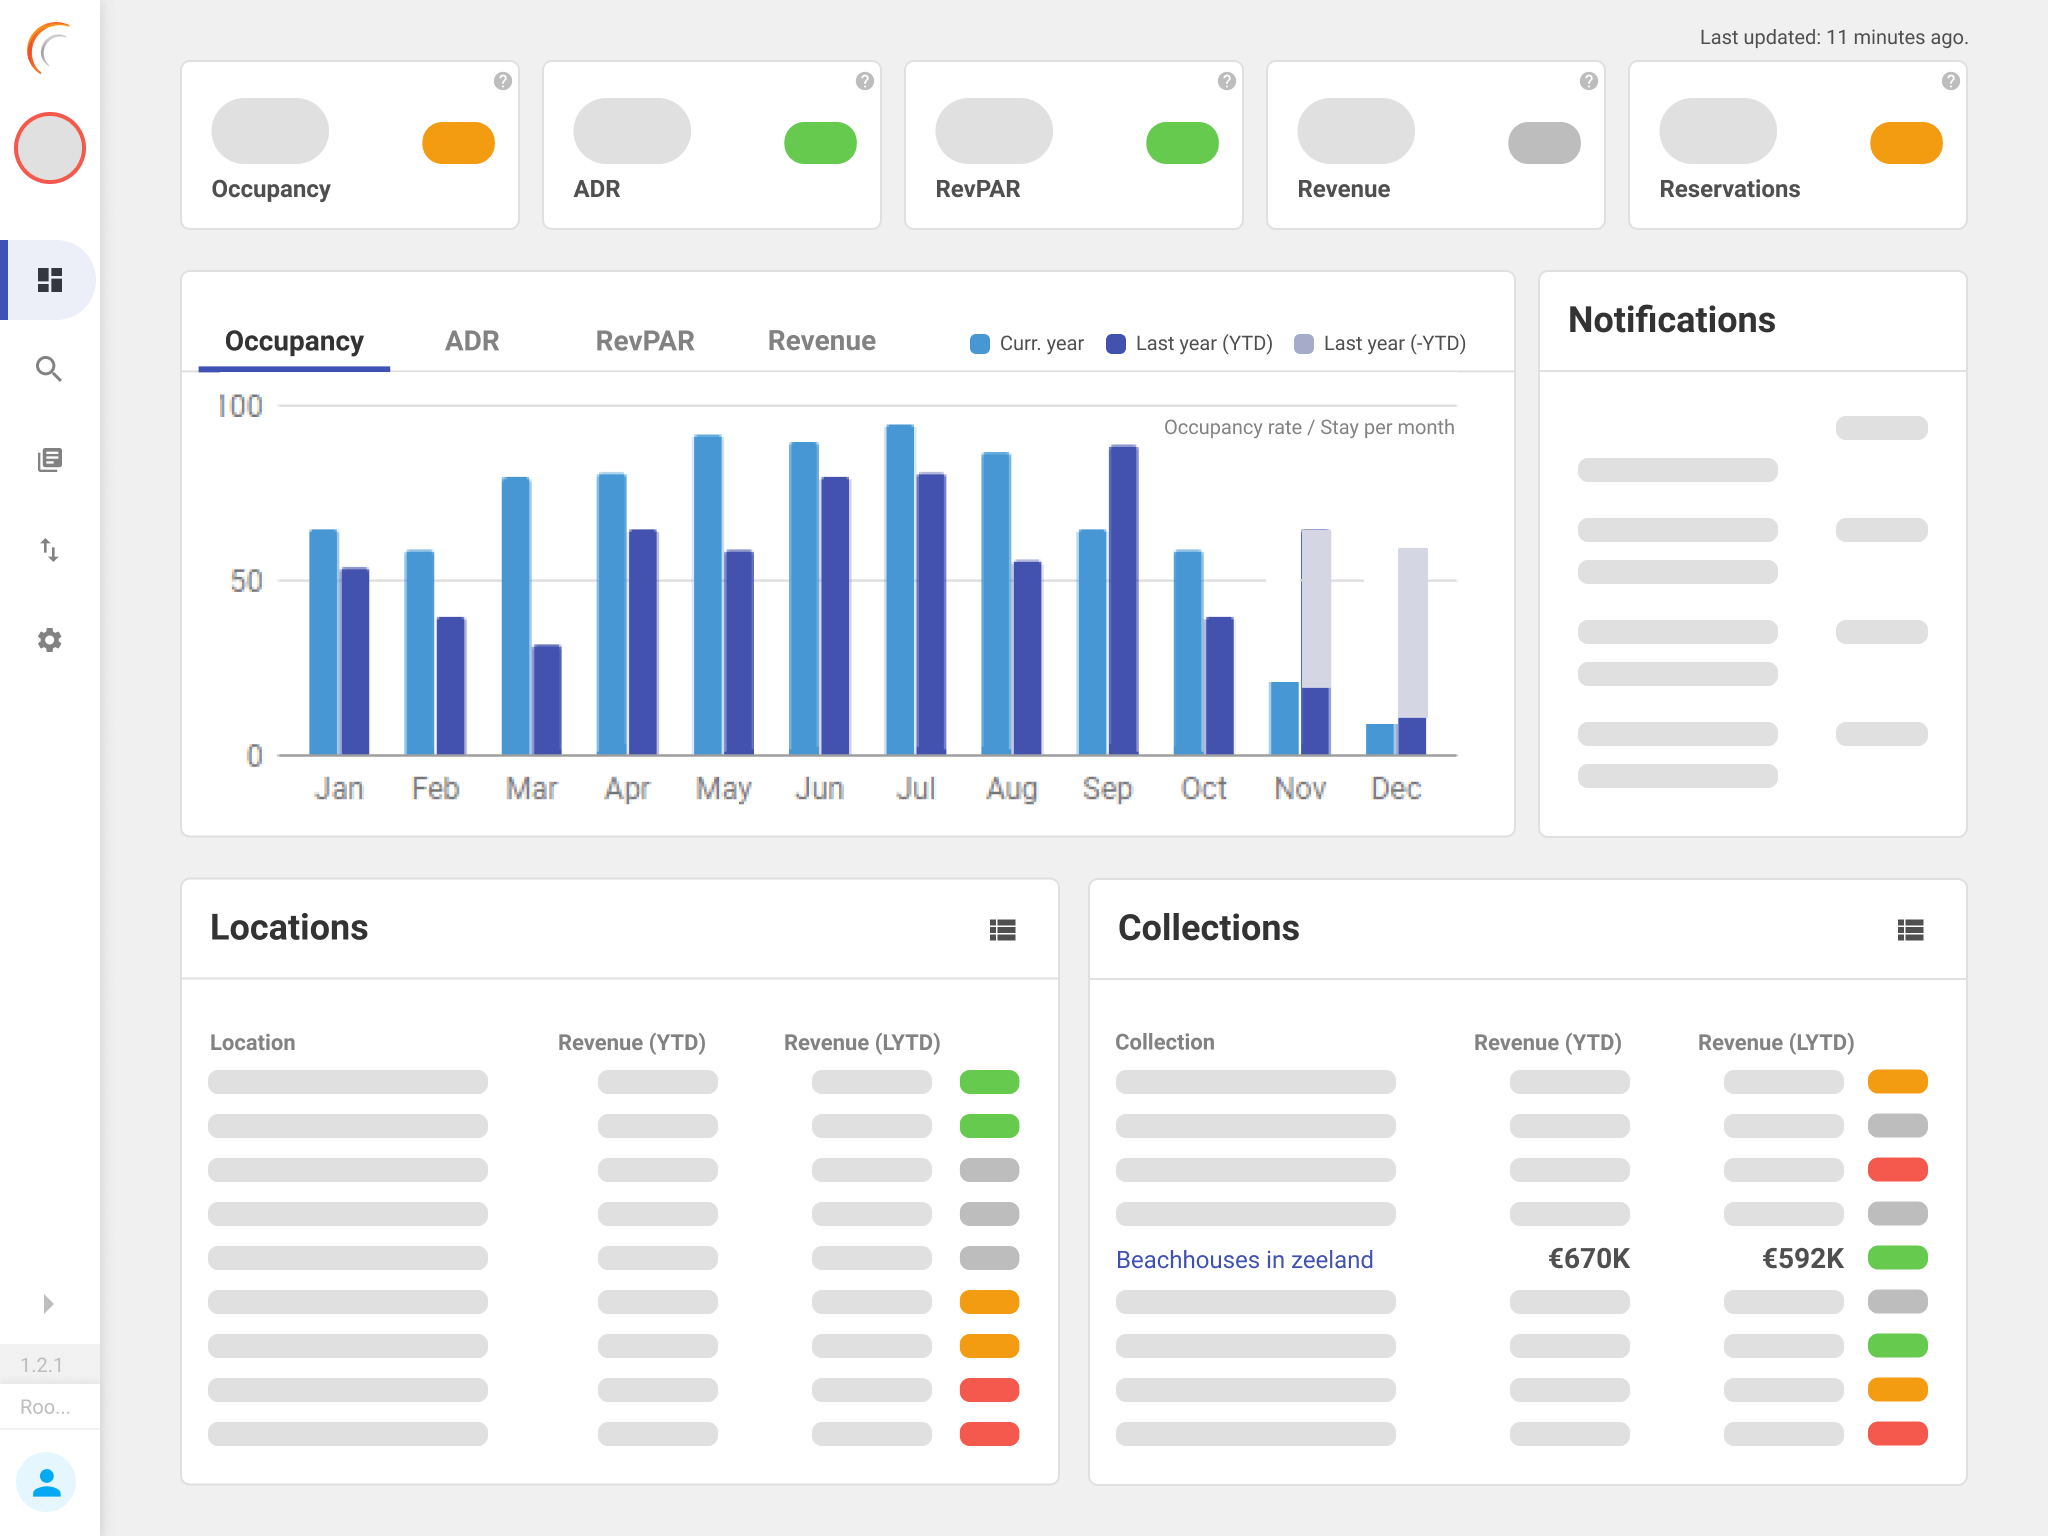Open Collections list view icon
This screenshot has height=1536, width=2048.
pyautogui.click(x=1910, y=930)
